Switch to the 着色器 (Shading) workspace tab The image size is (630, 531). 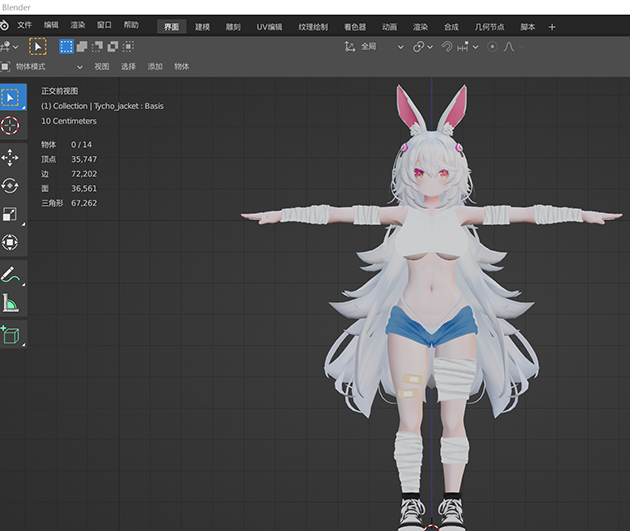355,27
